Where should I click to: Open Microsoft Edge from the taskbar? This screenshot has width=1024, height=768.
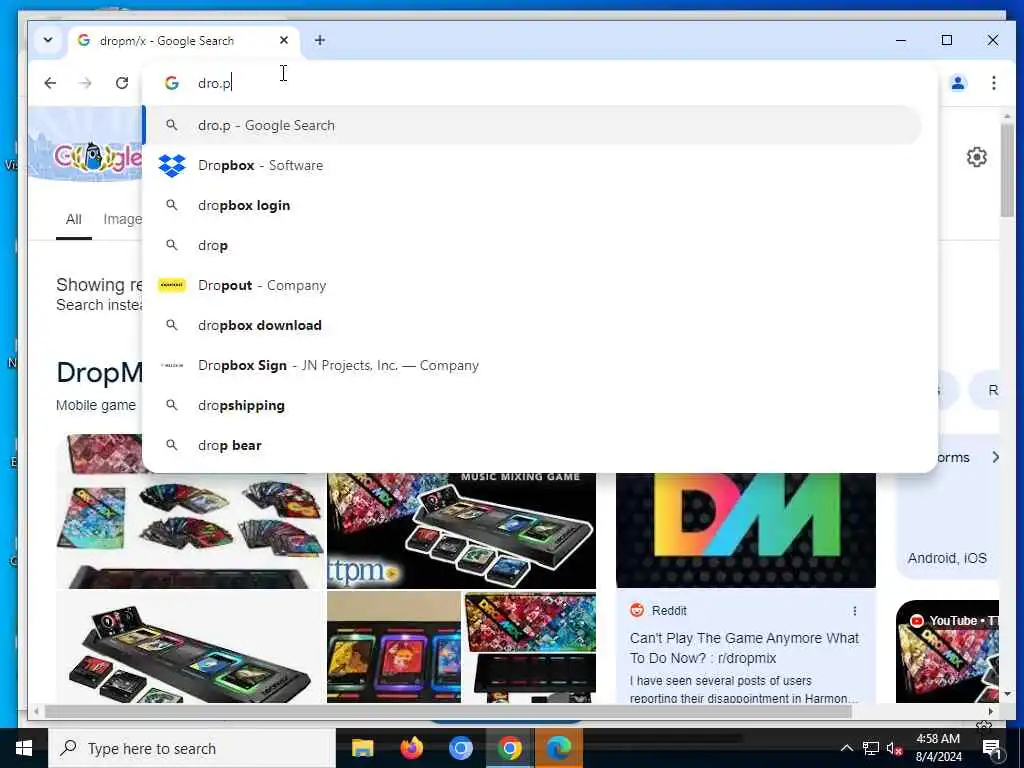[x=558, y=748]
